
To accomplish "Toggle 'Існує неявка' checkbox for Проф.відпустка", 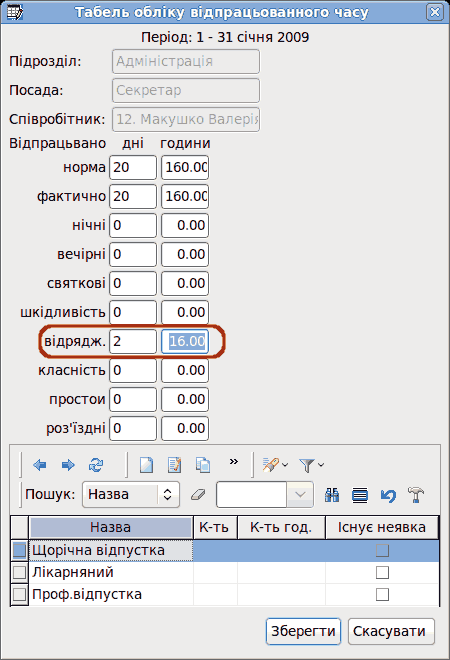I will [x=382, y=594].
